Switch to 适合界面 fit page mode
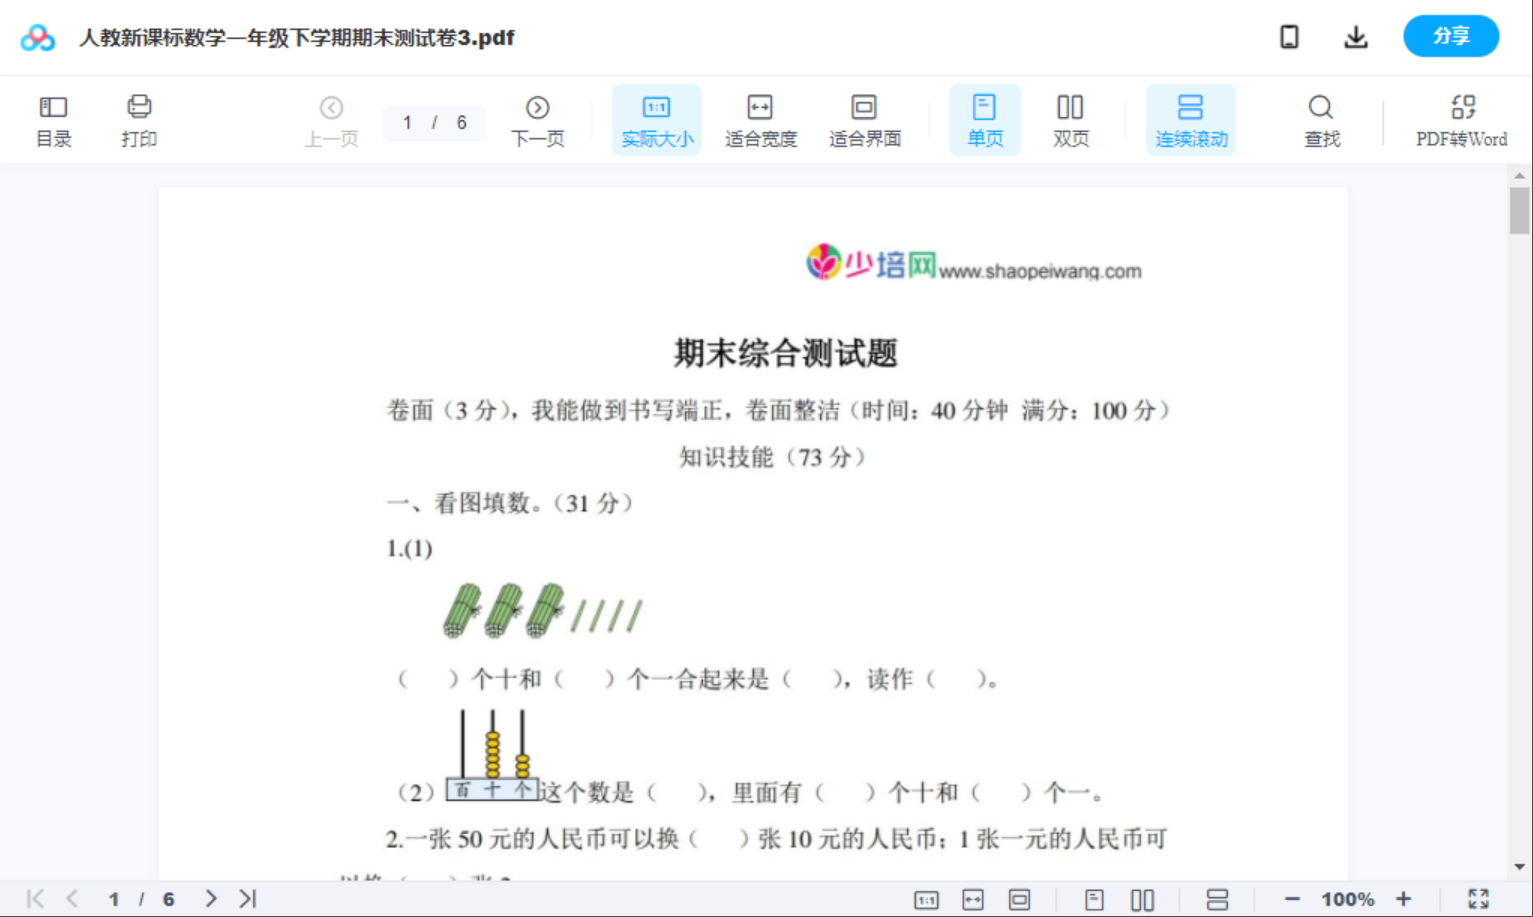 tap(864, 119)
